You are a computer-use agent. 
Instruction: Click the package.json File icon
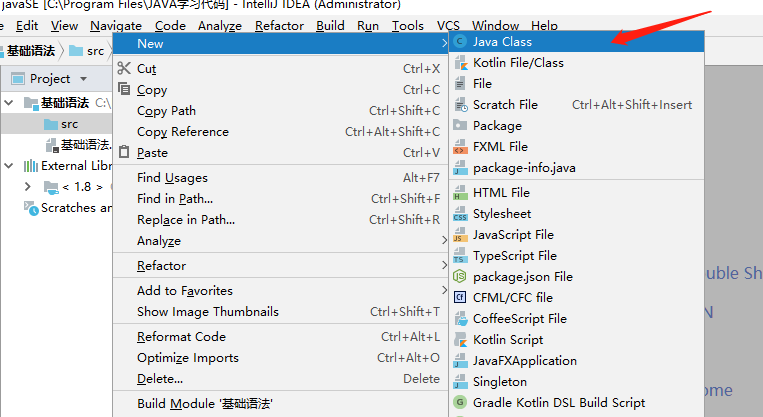[460, 276]
